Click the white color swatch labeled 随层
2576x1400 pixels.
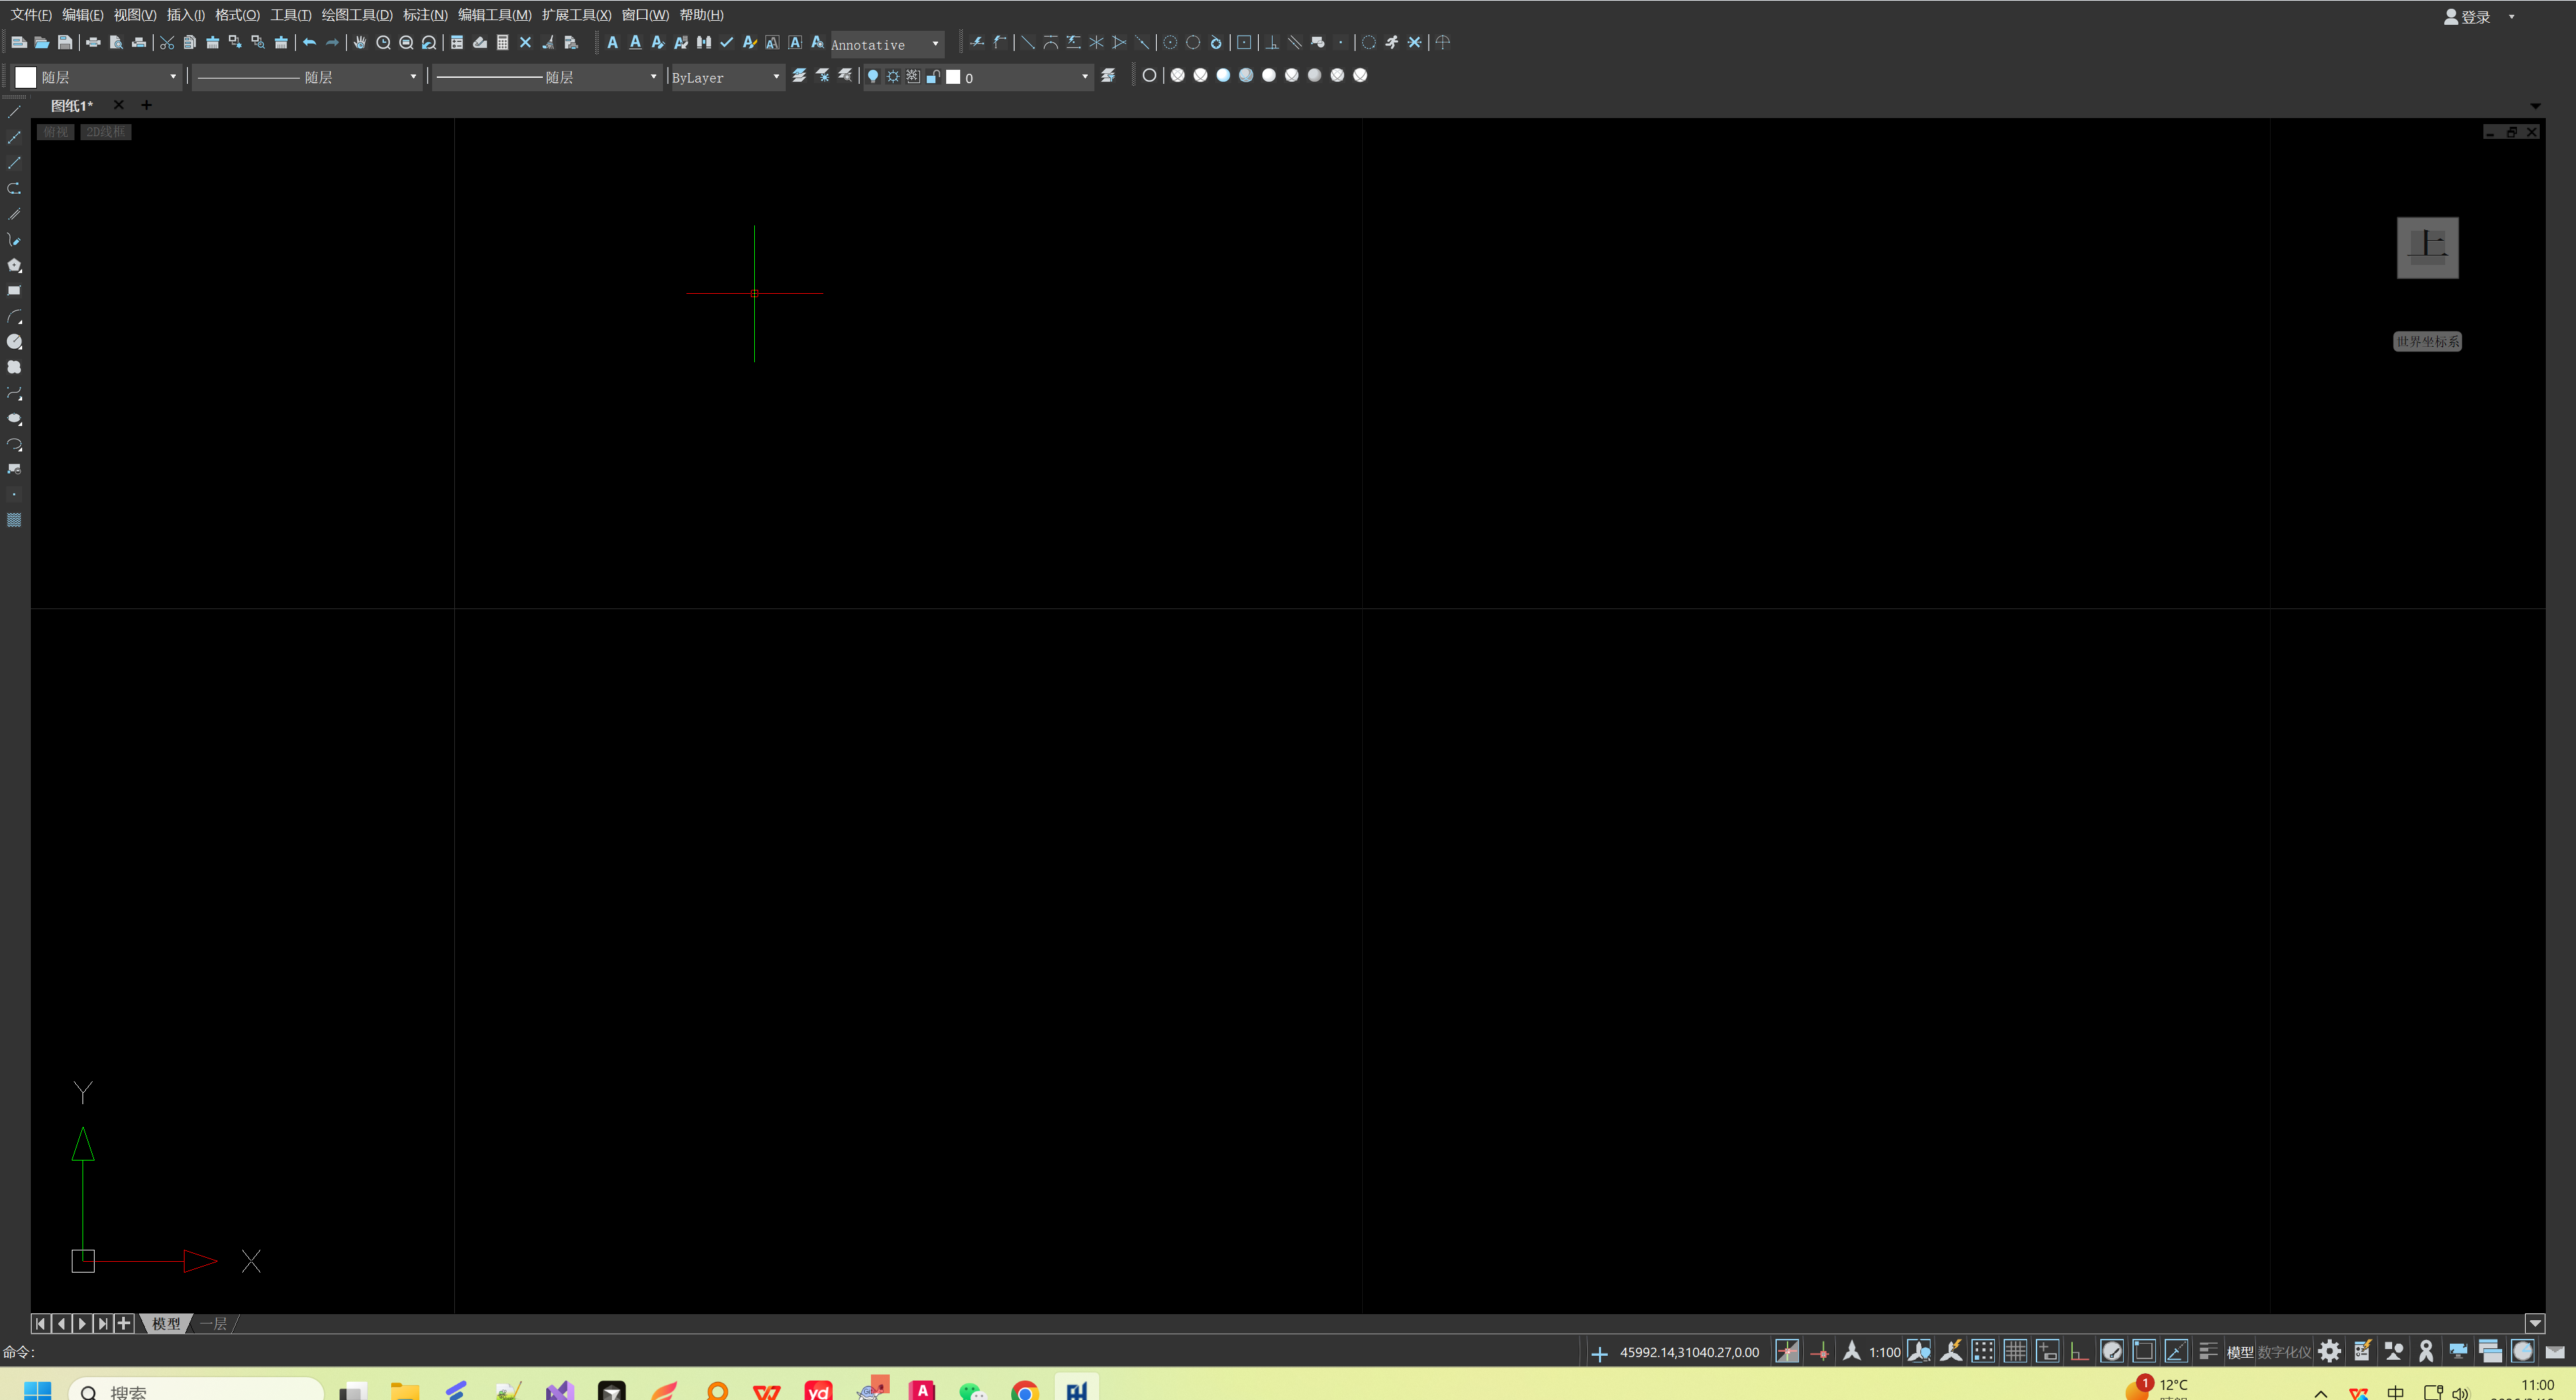pos(26,77)
